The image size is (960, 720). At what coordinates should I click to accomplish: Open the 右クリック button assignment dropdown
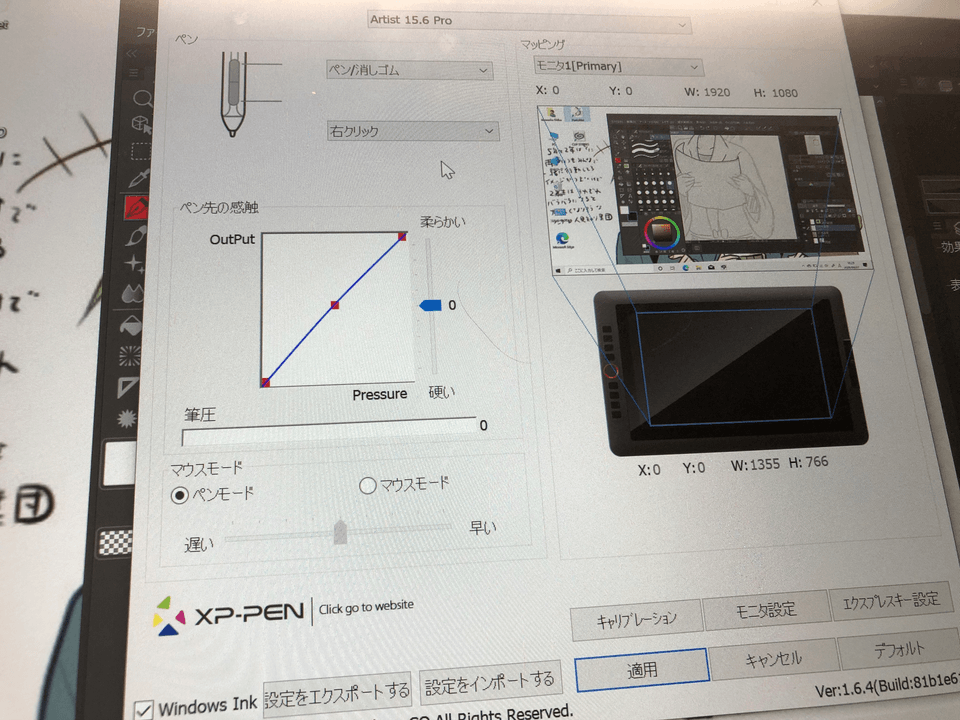tap(411, 131)
